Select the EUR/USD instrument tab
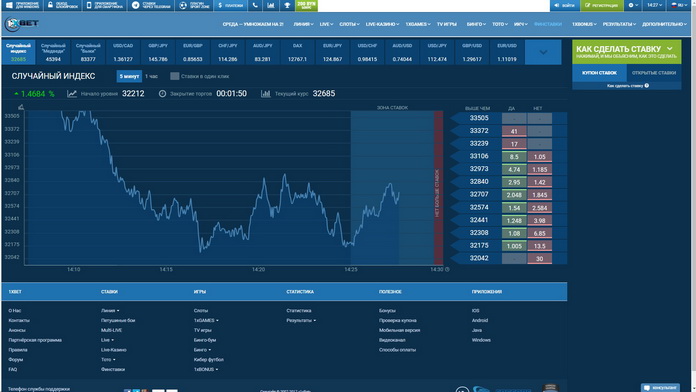Screen dimensions: 696x392 (x=507, y=52)
